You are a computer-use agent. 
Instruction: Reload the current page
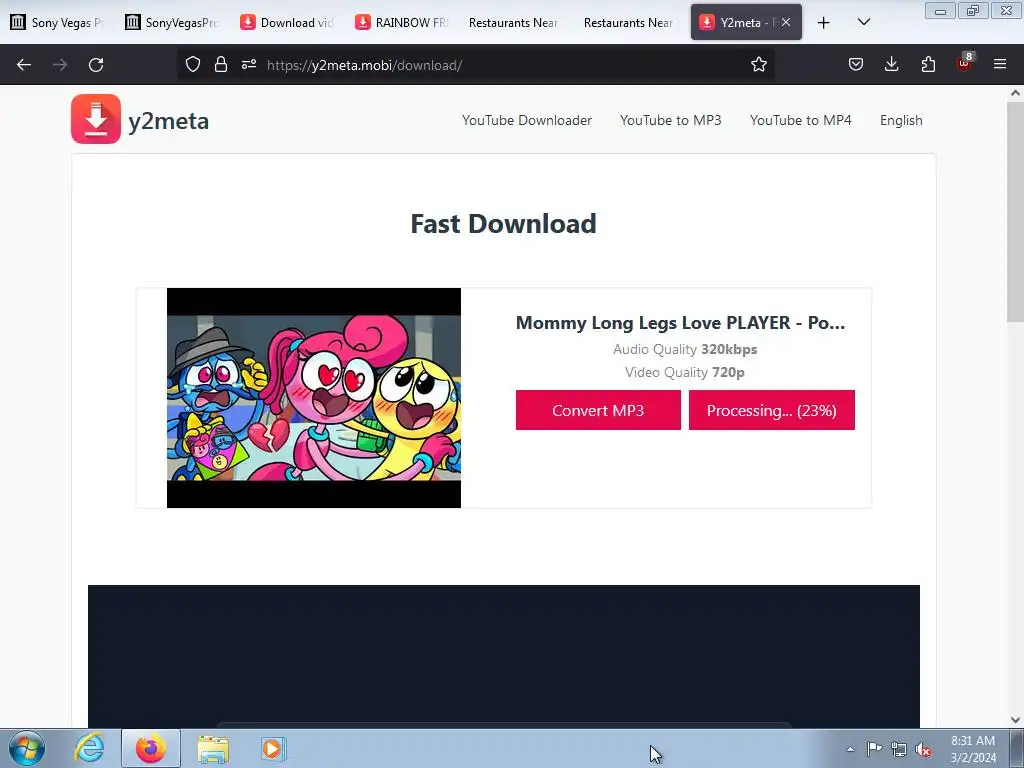click(96, 65)
